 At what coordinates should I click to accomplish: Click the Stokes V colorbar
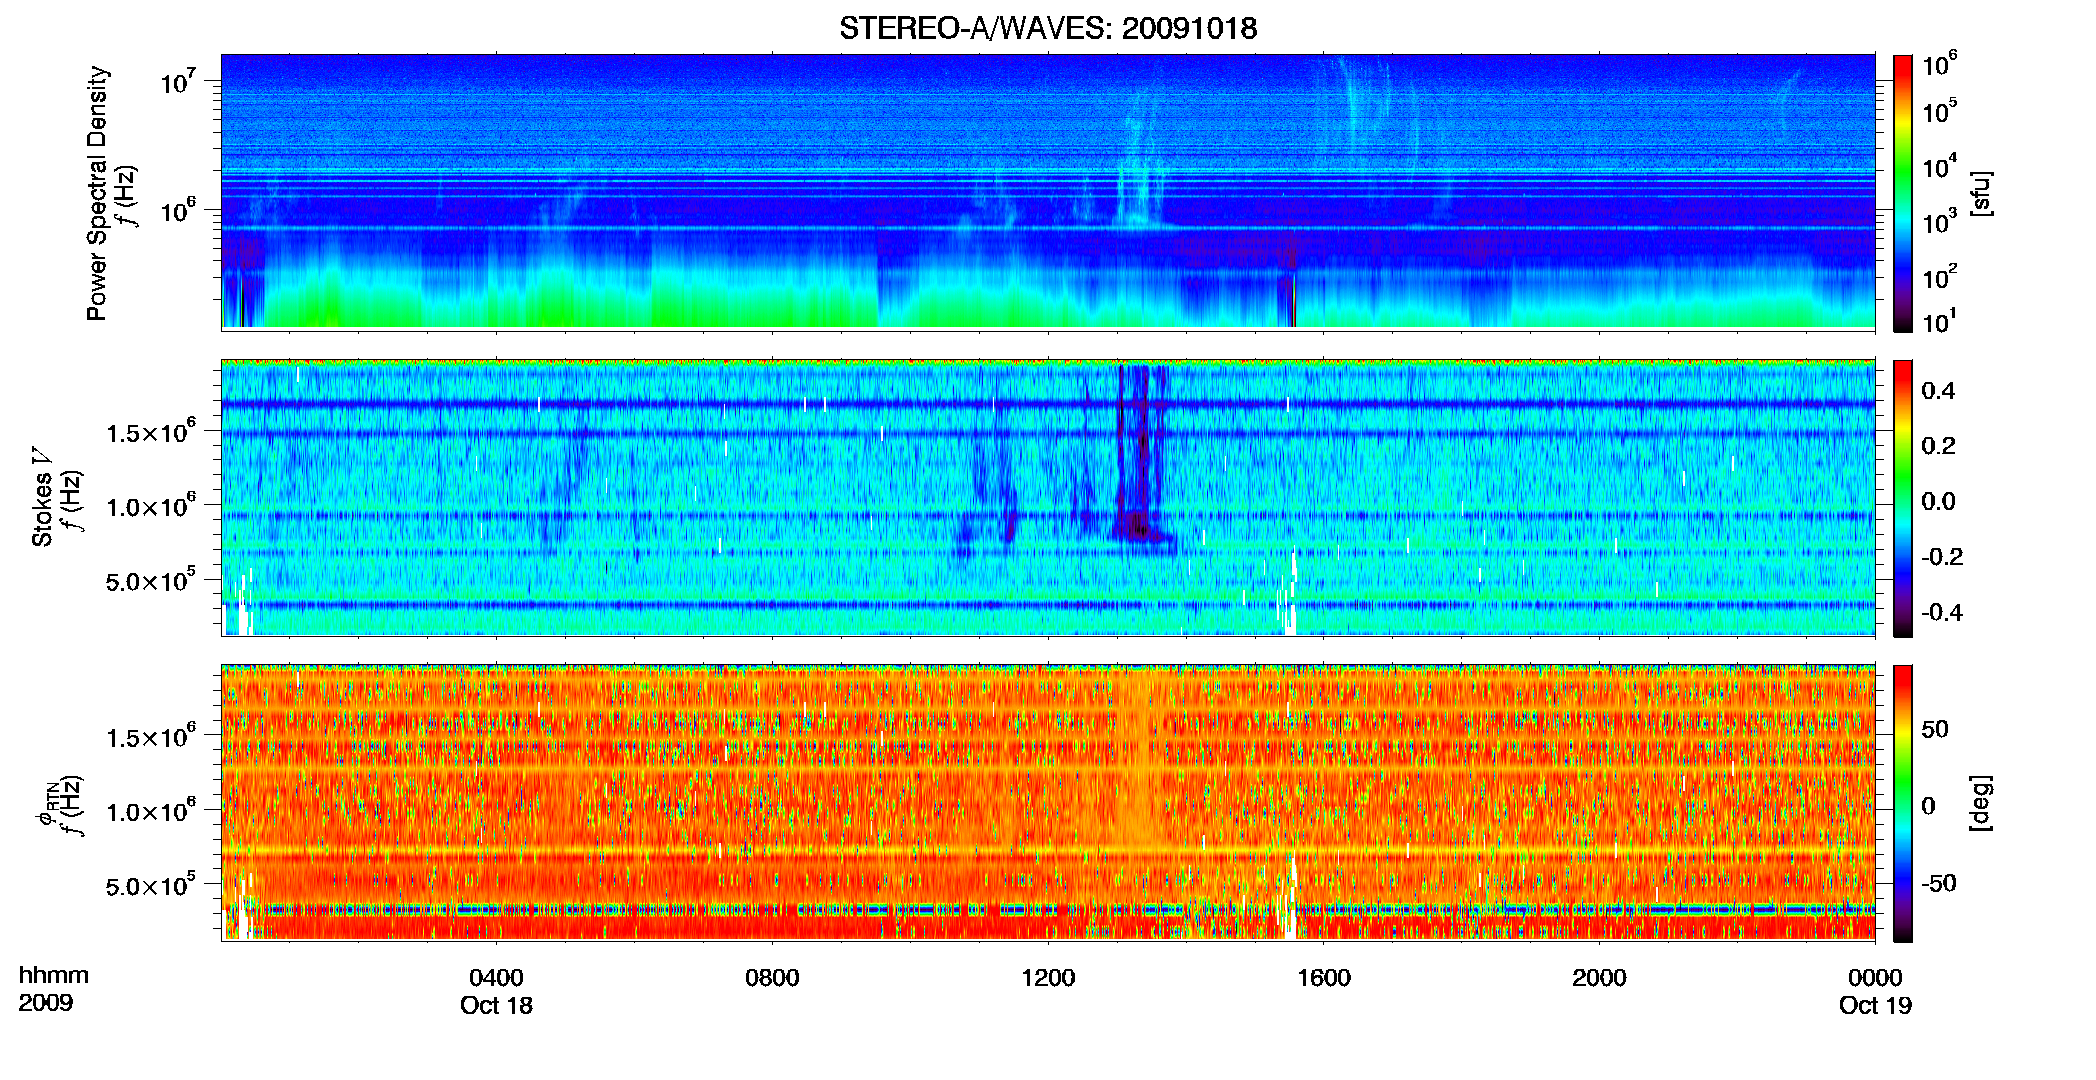tap(1903, 498)
